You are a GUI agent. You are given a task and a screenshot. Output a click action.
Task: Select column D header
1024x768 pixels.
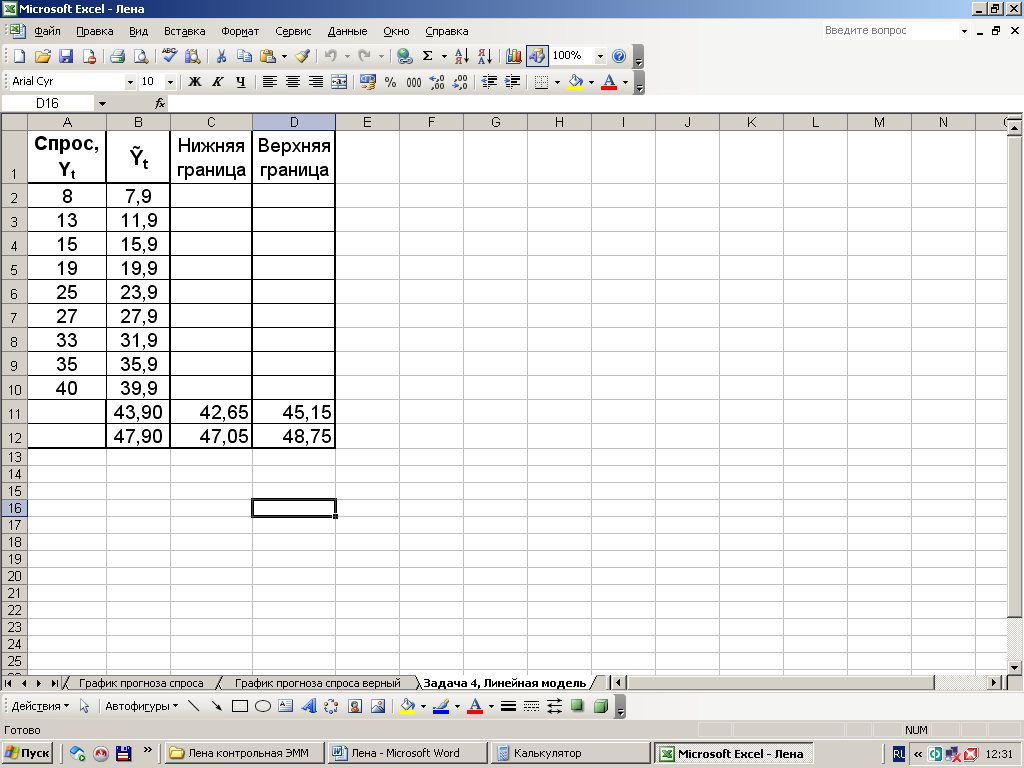point(294,122)
